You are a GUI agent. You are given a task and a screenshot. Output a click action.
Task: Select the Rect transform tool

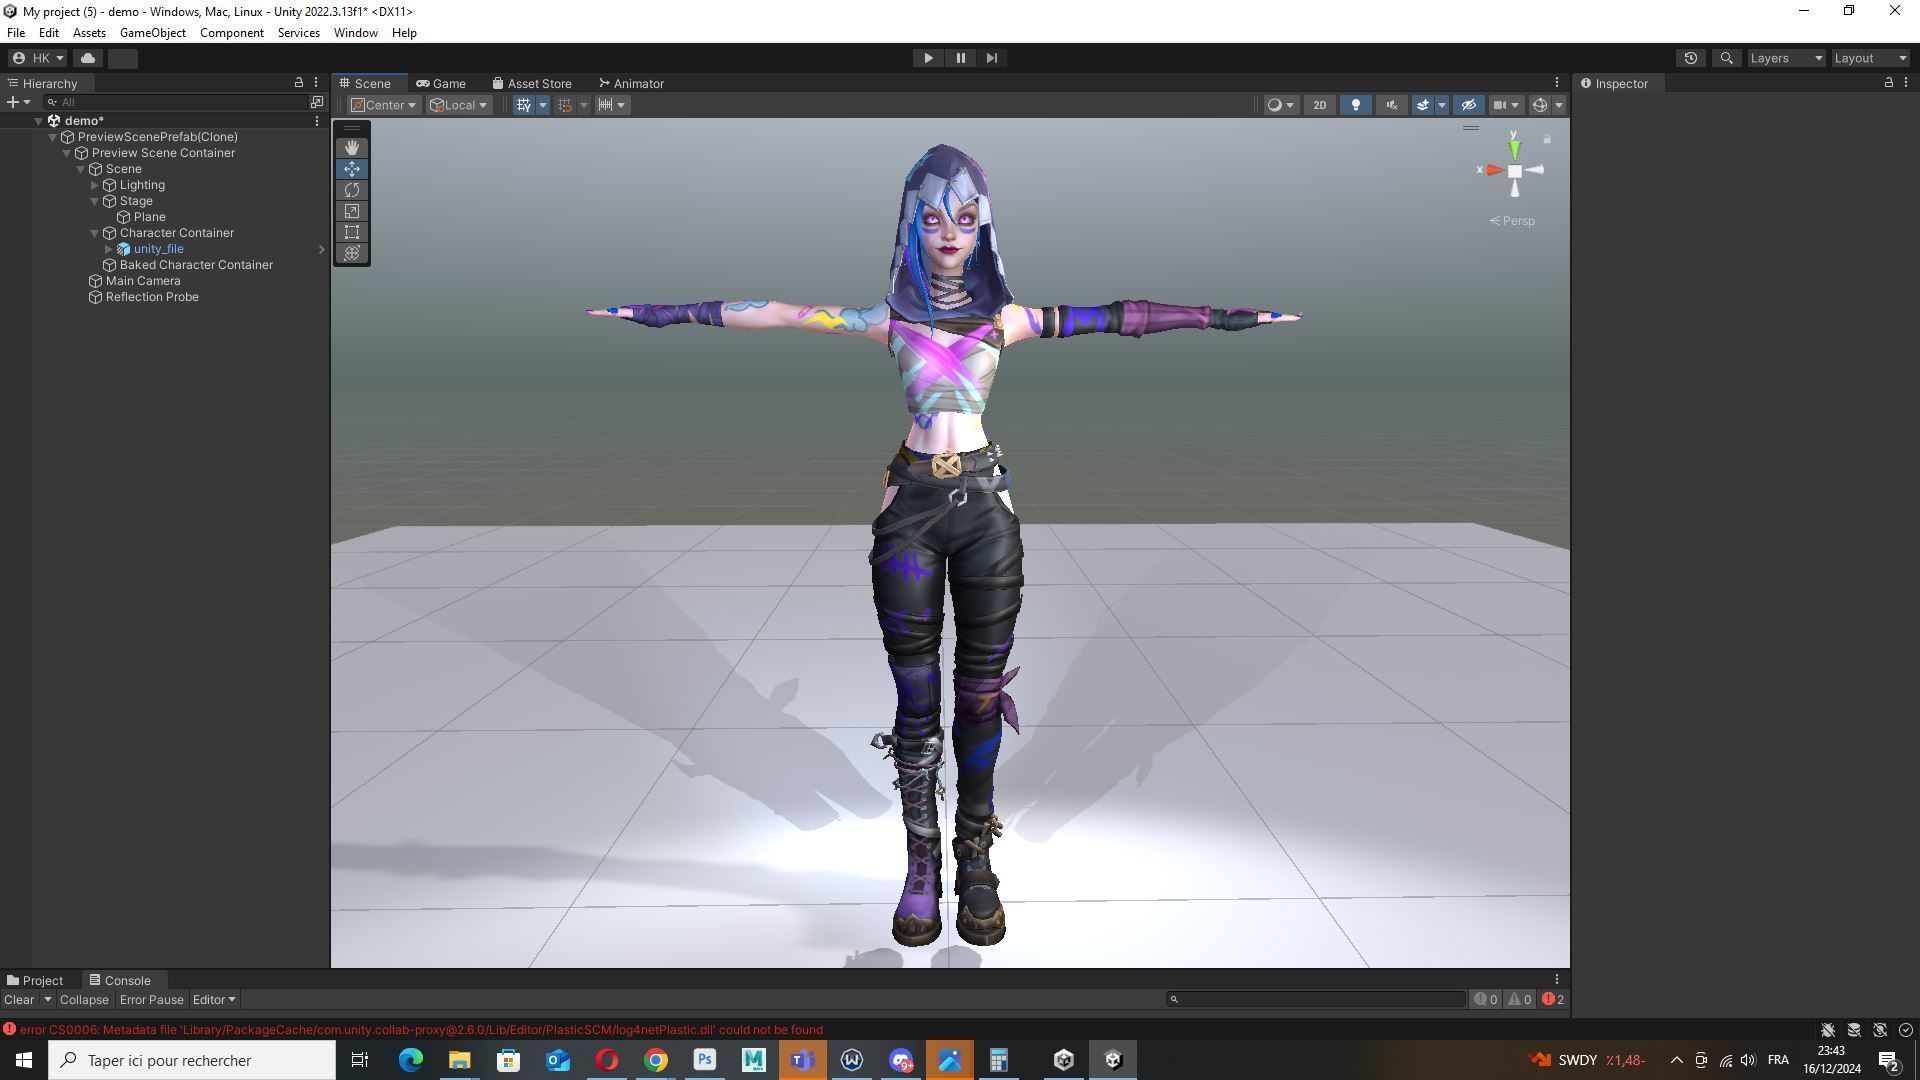[352, 232]
